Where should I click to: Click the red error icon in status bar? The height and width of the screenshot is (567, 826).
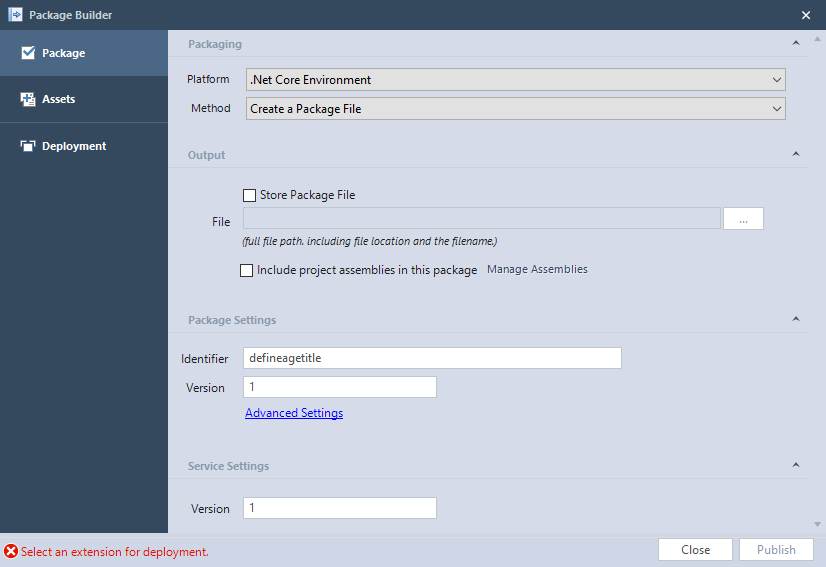(11, 552)
